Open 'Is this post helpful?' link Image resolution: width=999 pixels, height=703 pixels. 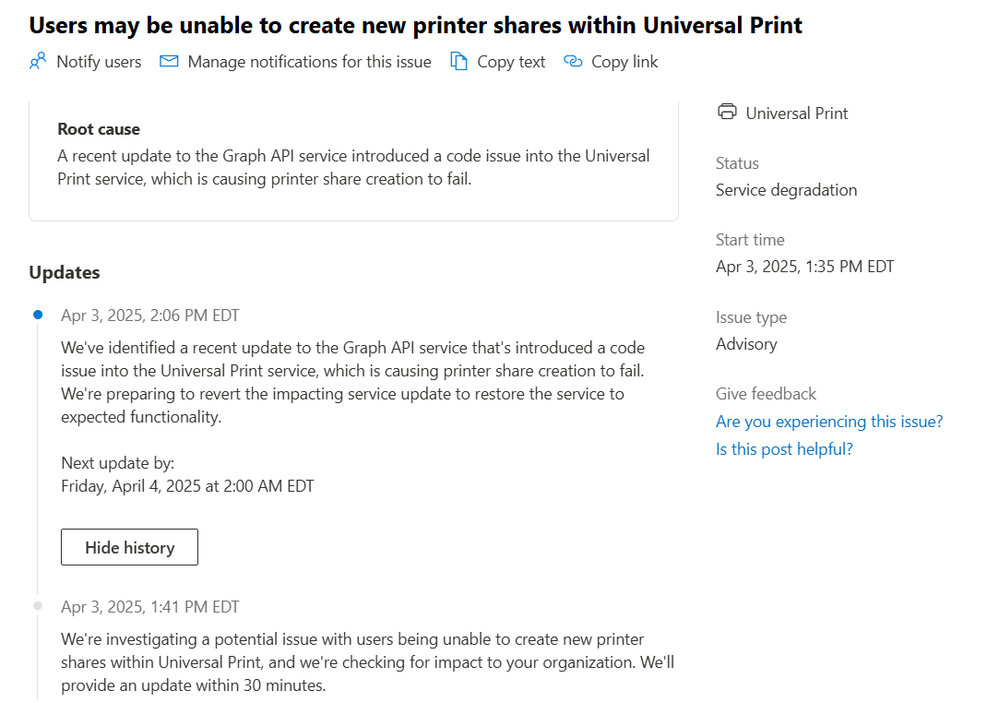(x=784, y=449)
